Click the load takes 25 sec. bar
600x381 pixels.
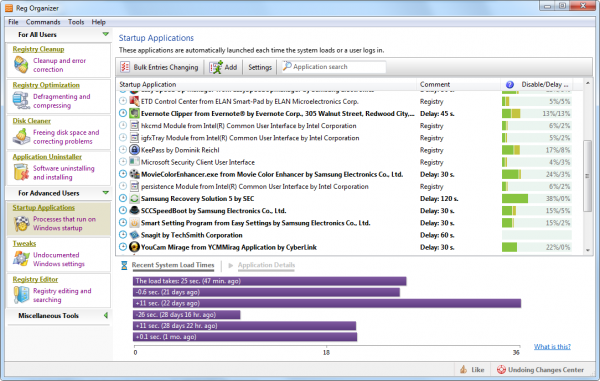click(x=269, y=281)
